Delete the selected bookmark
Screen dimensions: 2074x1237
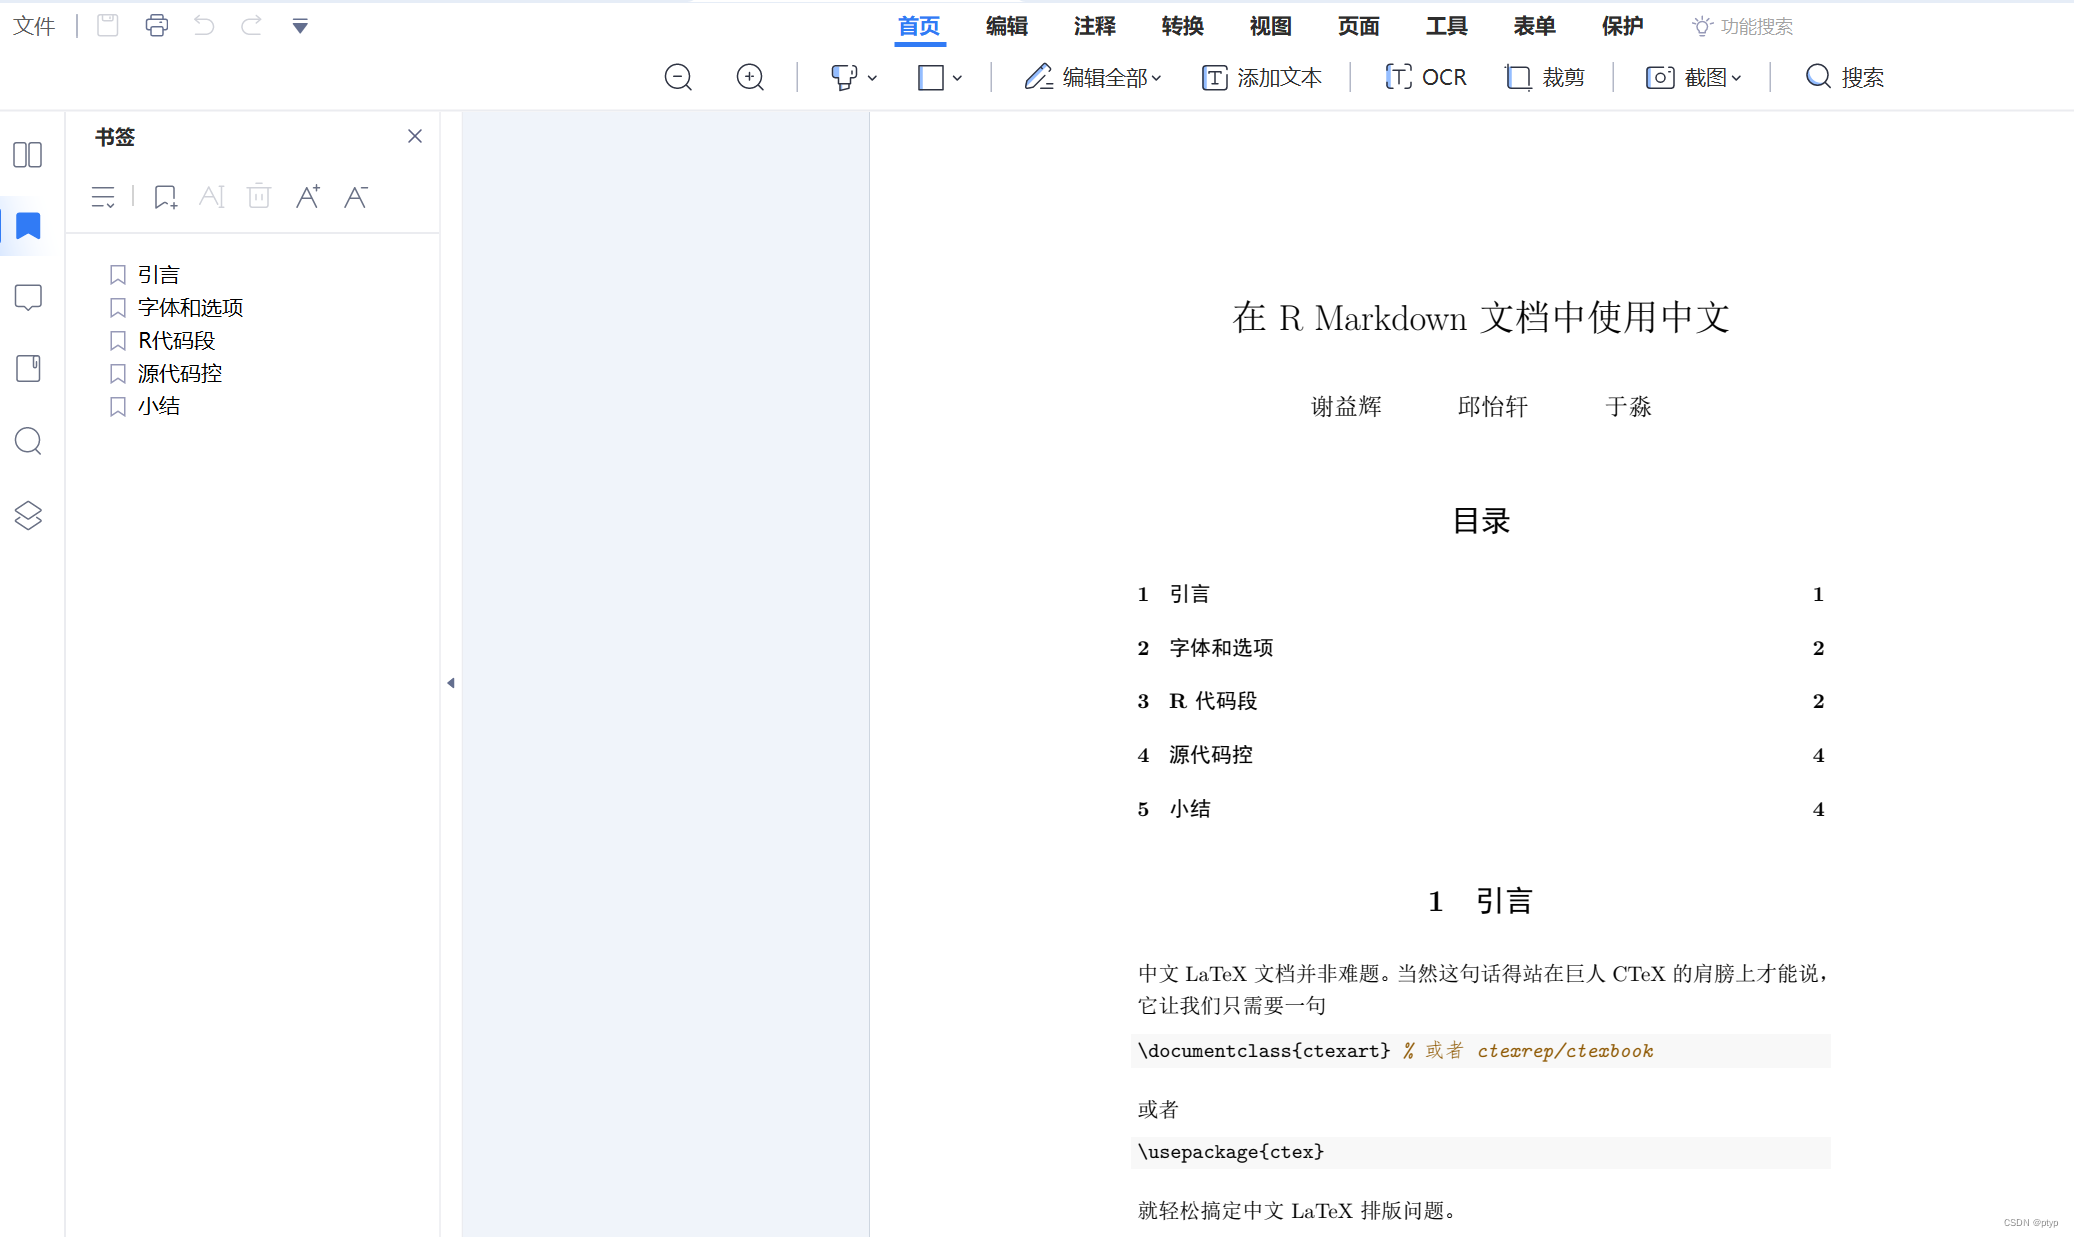point(259,196)
